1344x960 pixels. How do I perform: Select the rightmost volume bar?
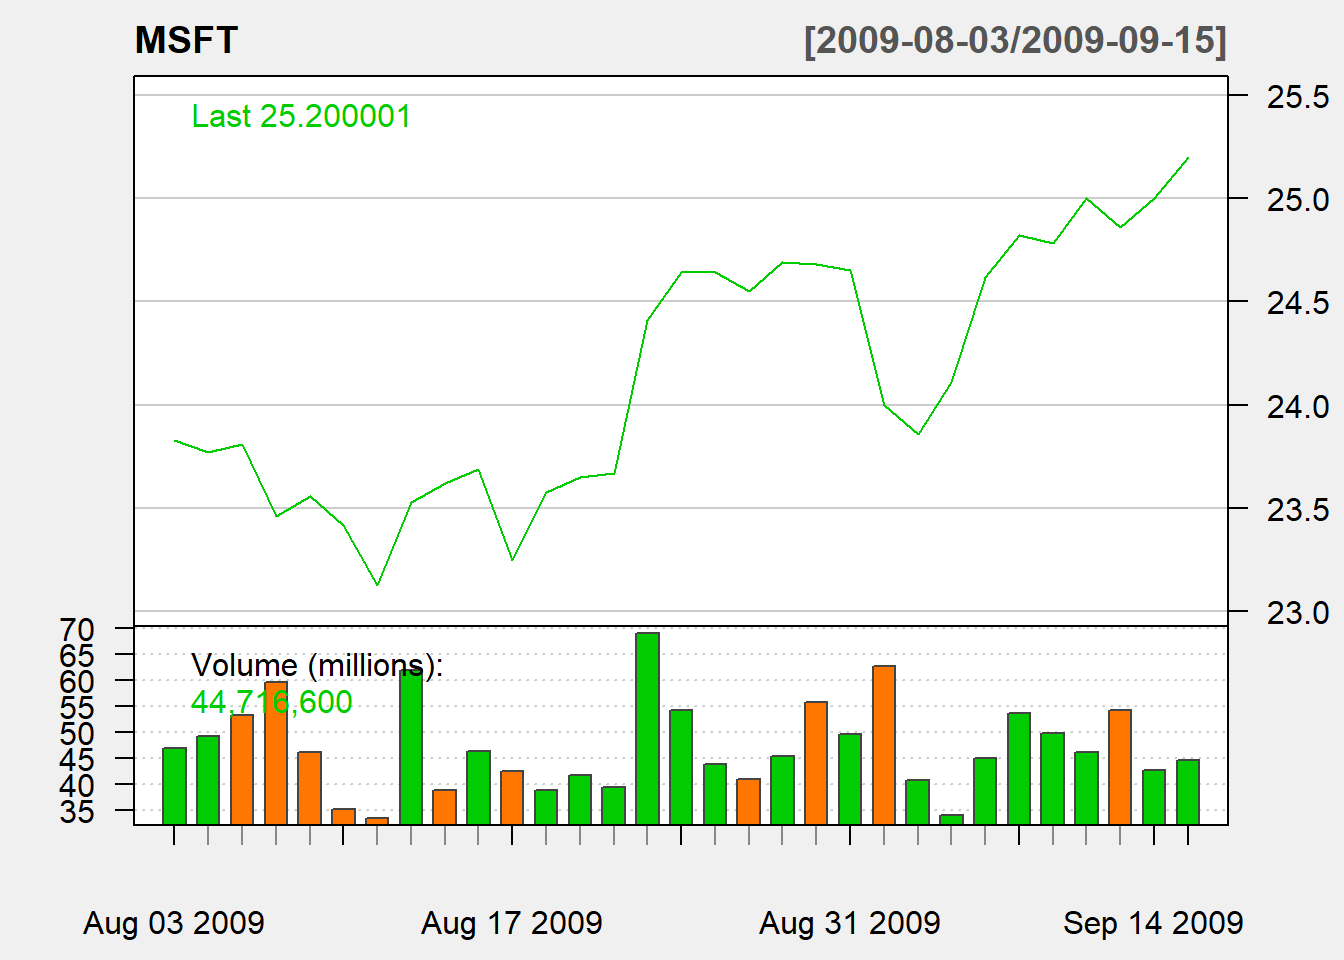1187,792
